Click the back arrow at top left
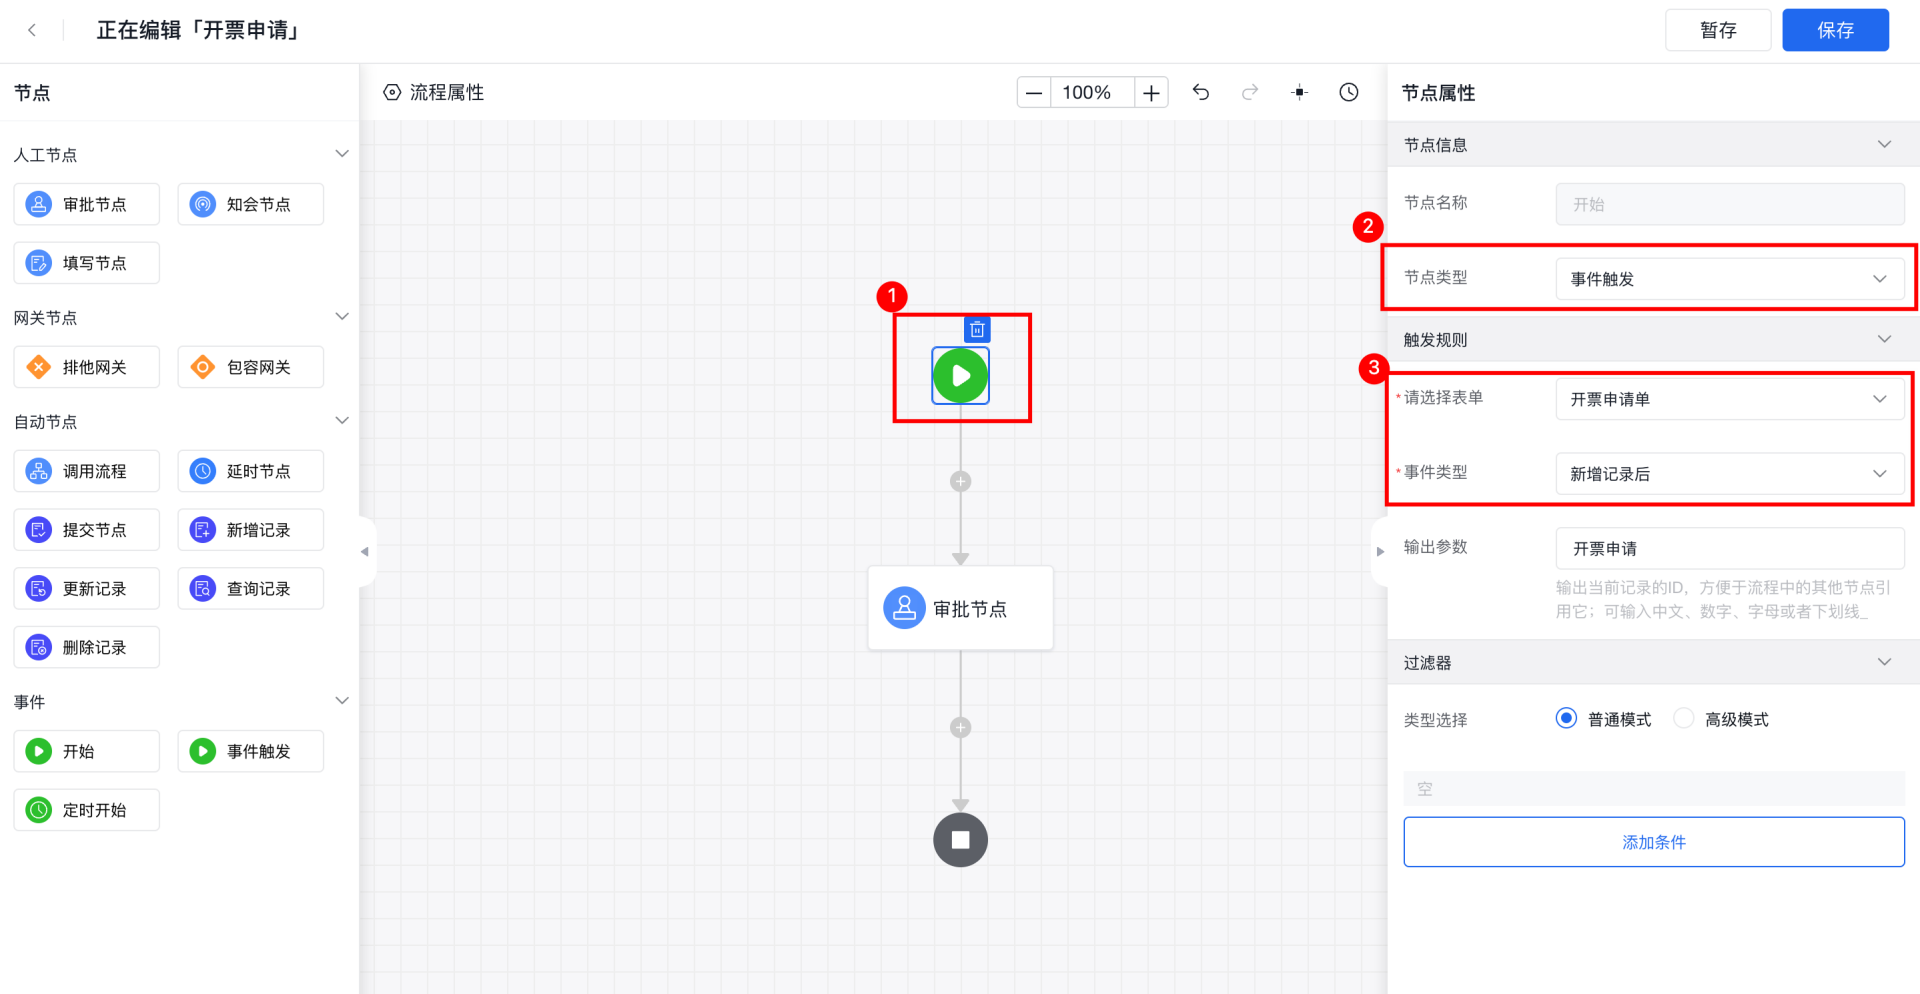Image resolution: width=1920 pixels, height=994 pixels. [32, 30]
